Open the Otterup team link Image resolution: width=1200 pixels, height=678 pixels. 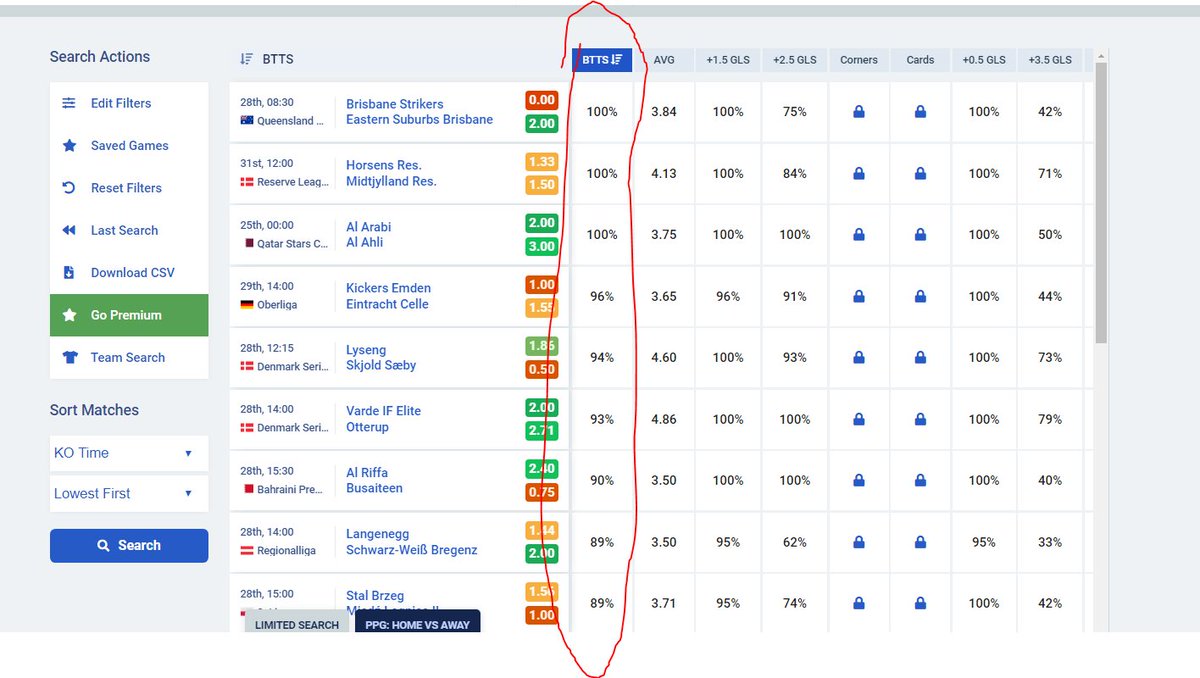[367, 427]
